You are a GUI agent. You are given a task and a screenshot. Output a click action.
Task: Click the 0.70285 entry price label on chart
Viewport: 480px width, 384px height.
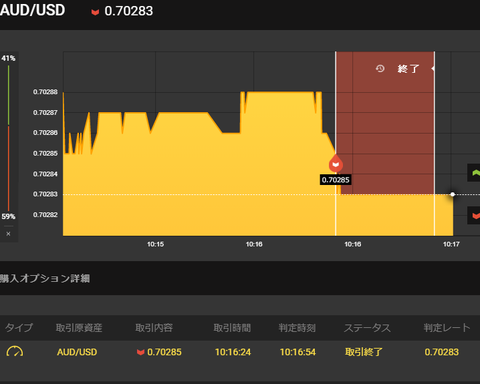(x=335, y=180)
